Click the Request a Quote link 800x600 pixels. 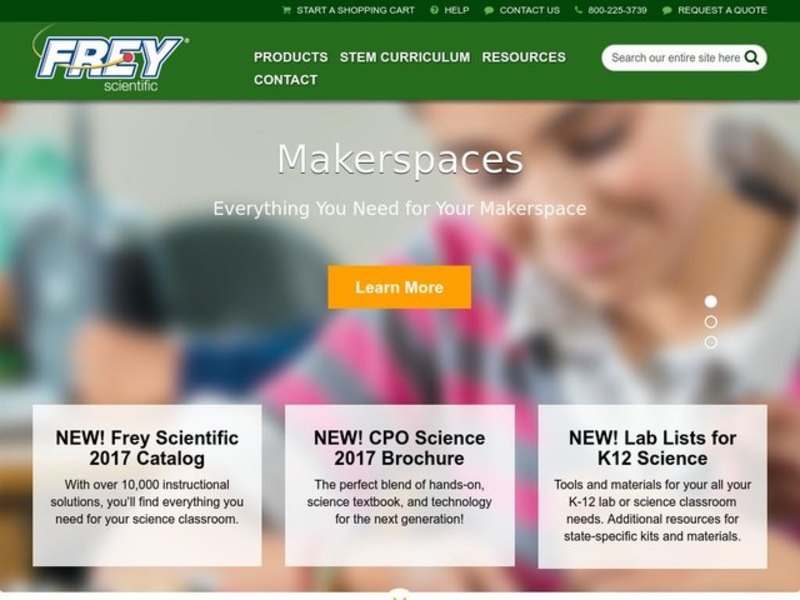(722, 10)
